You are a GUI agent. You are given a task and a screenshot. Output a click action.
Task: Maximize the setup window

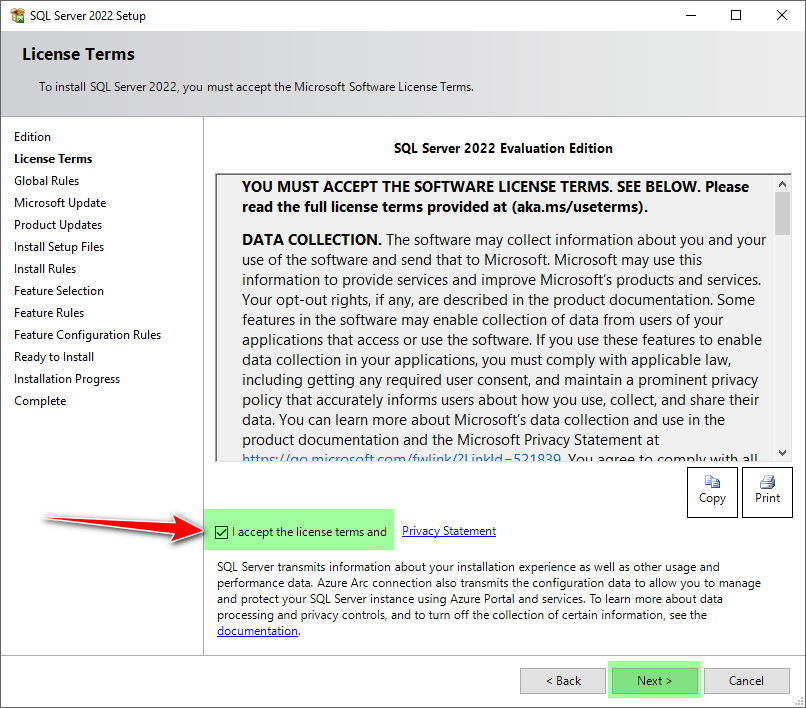point(736,15)
